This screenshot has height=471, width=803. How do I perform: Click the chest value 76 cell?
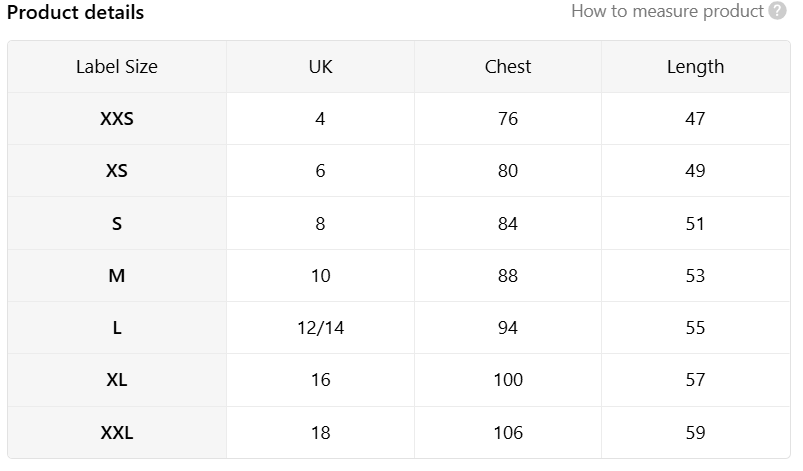tap(508, 119)
